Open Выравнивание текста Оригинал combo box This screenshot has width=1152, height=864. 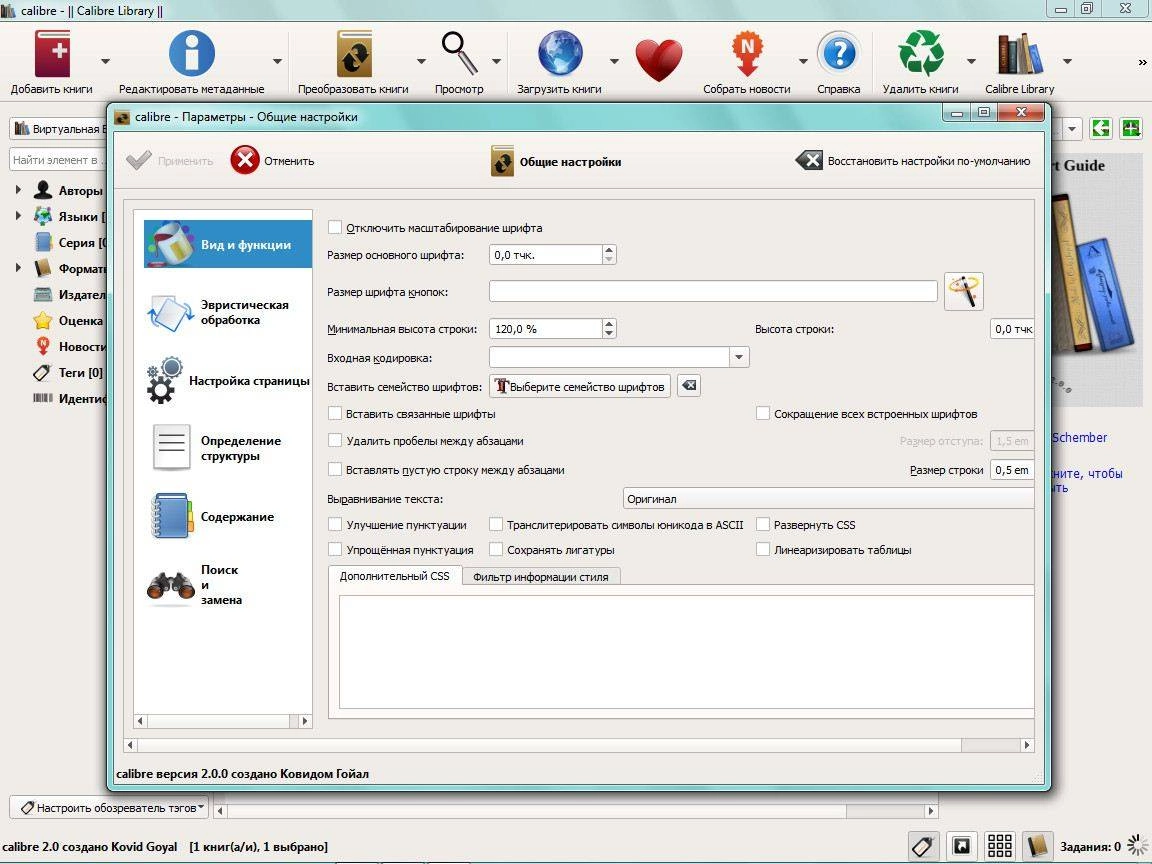click(x=828, y=499)
